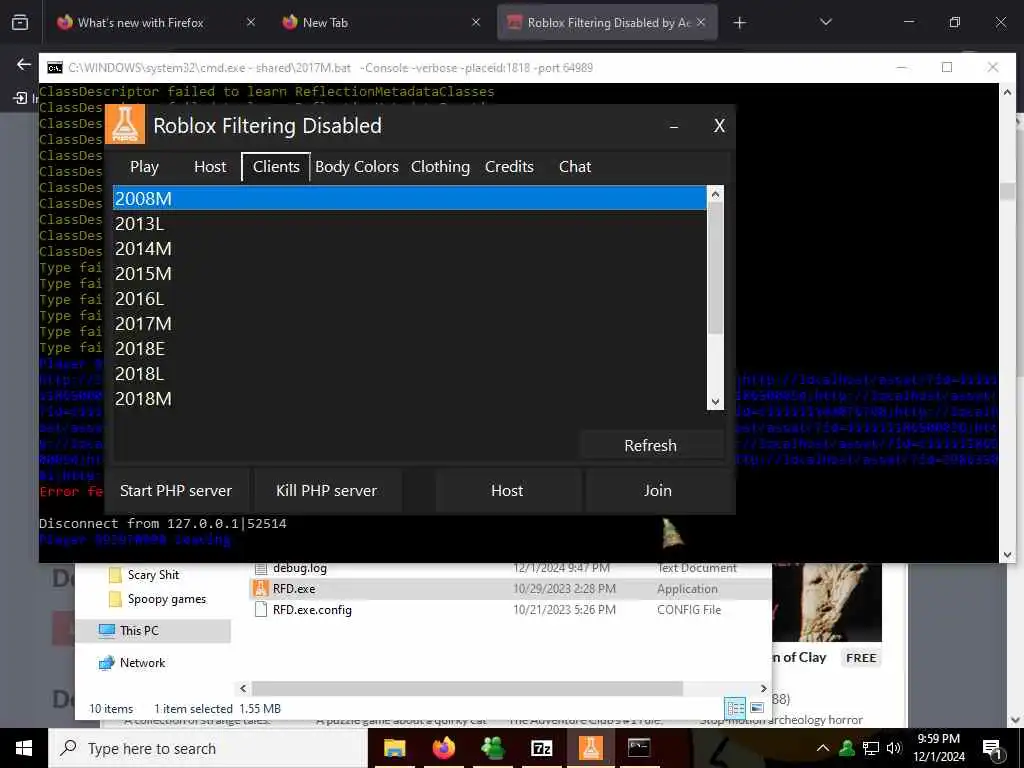Click the RFD flask logo icon

point(125,124)
